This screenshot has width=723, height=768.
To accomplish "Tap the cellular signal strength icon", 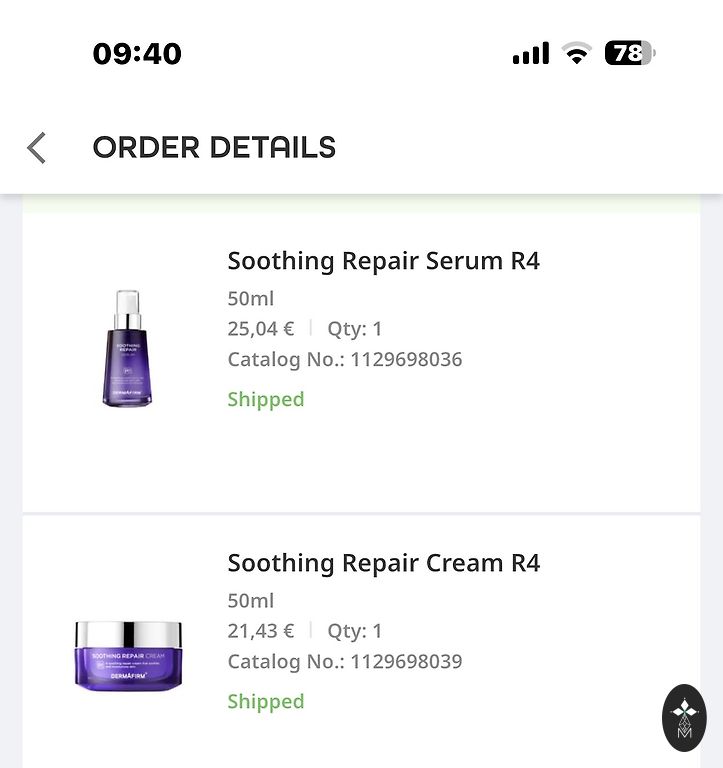I will coord(530,53).
